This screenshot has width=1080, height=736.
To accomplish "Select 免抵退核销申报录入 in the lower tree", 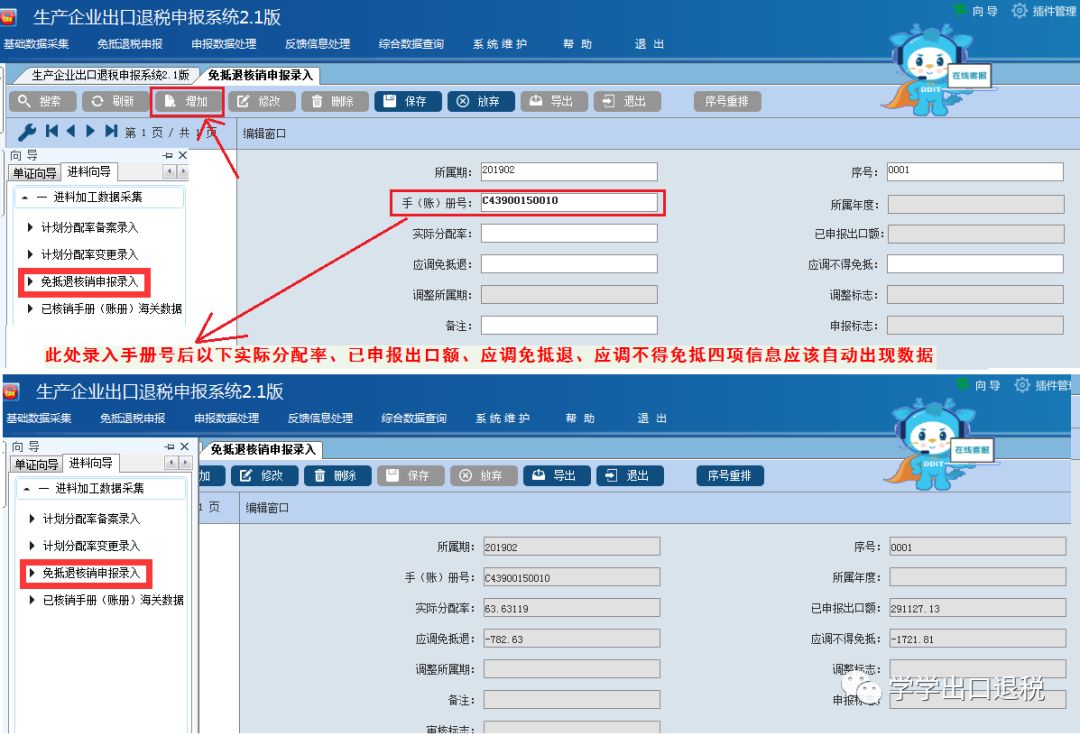I will 91,573.
